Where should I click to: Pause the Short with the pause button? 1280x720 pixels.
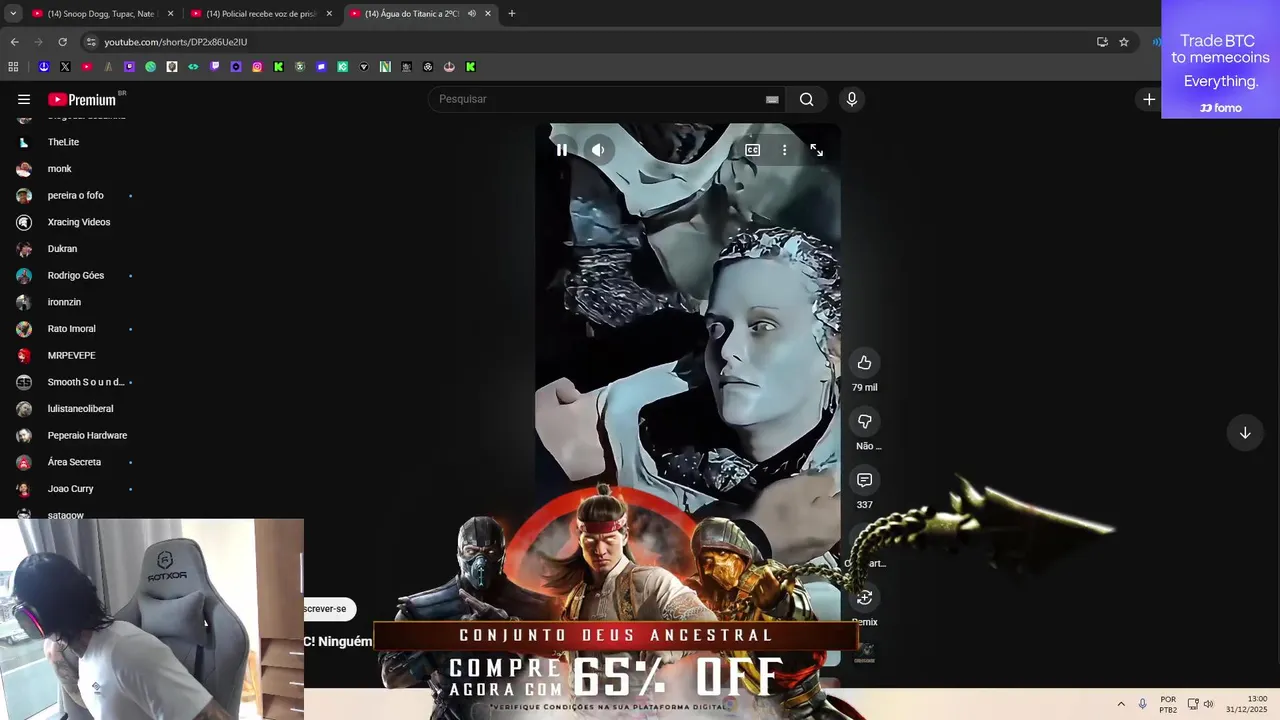click(x=562, y=150)
